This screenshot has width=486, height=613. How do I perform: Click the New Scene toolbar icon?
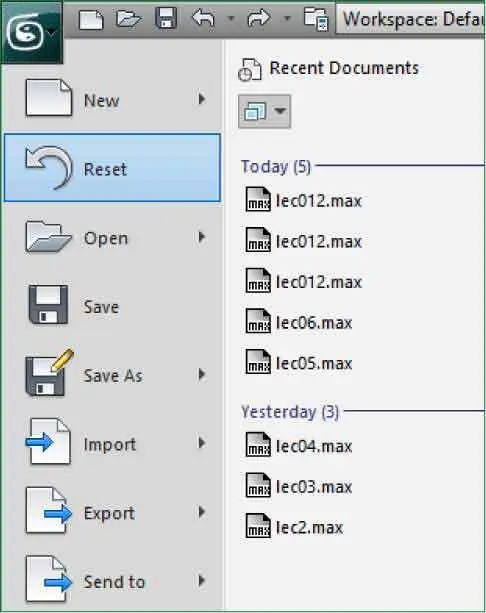pyautogui.click(x=91, y=19)
